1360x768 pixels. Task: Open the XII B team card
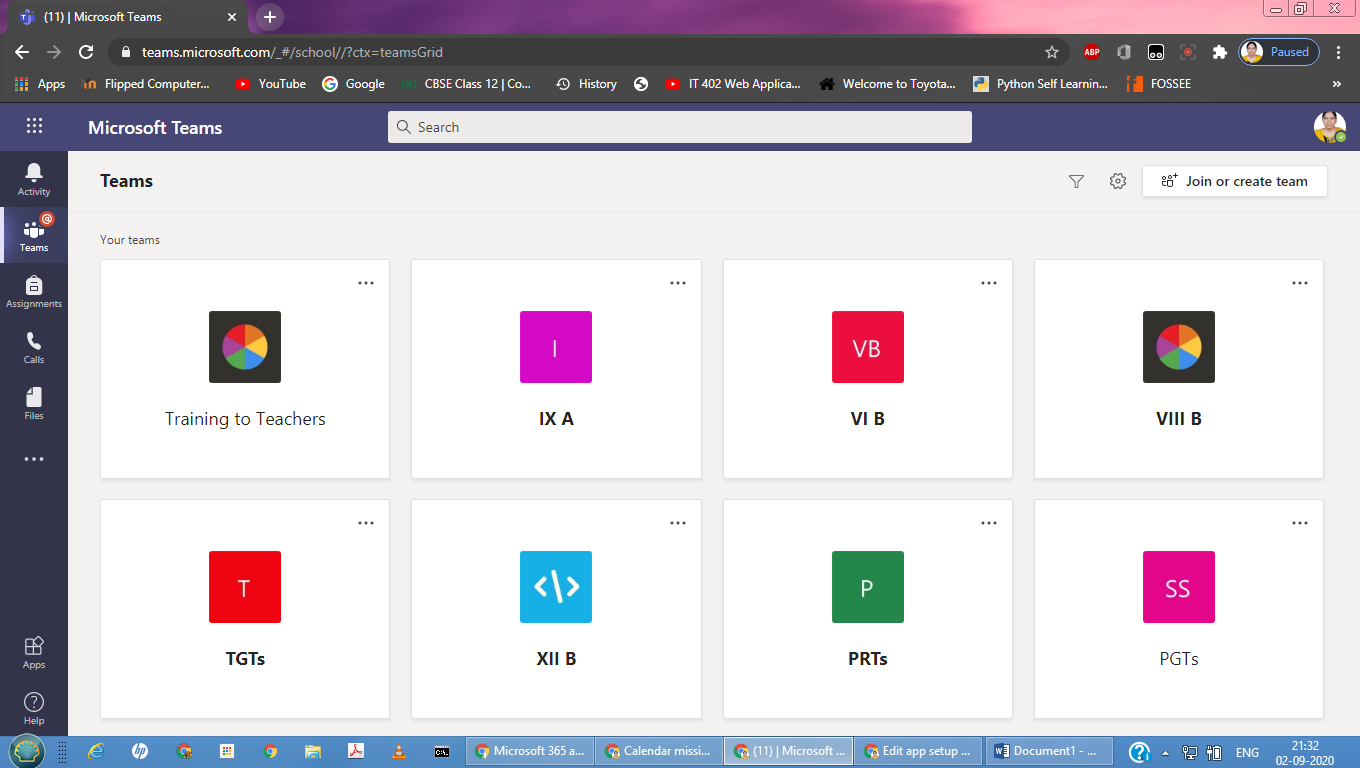556,609
